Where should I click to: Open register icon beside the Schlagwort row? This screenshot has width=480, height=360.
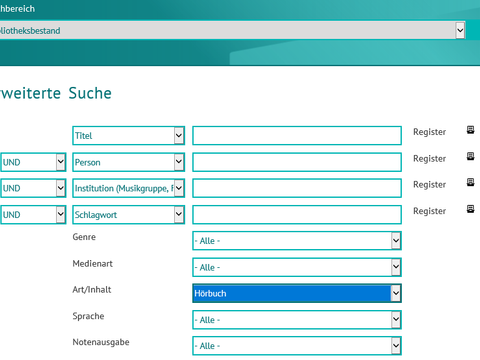tap(470, 209)
